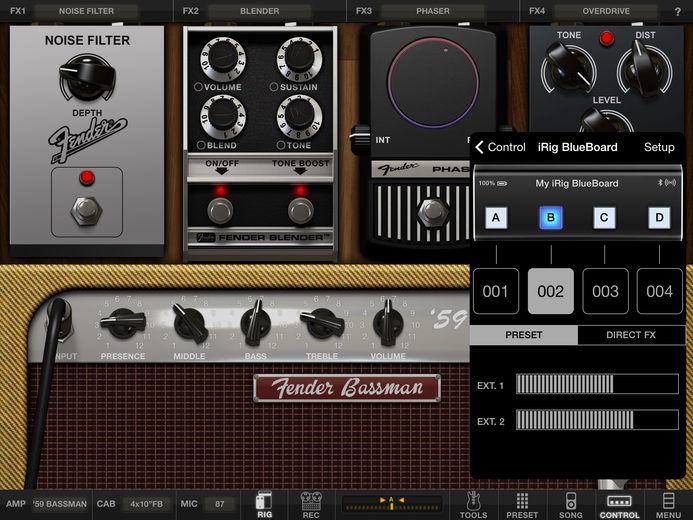Adjust the EXT. 2 level bar
The width and height of the screenshot is (693, 520).
(597, 420)
